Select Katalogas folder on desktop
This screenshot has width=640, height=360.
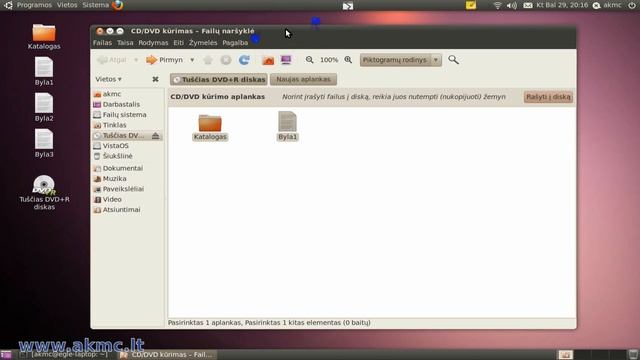44,37
